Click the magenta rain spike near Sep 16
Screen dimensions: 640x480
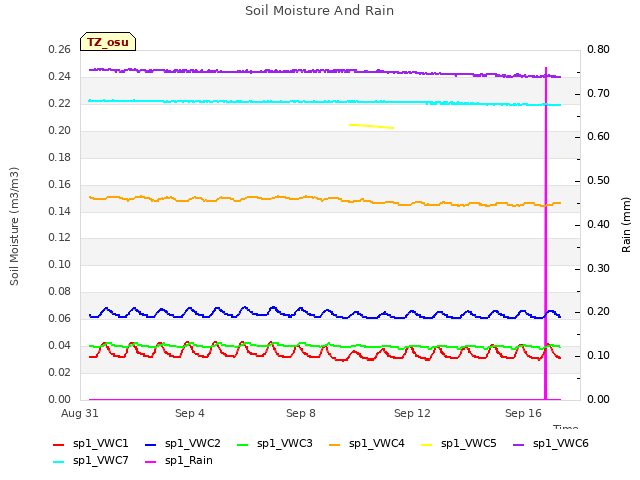pos(546,233)
